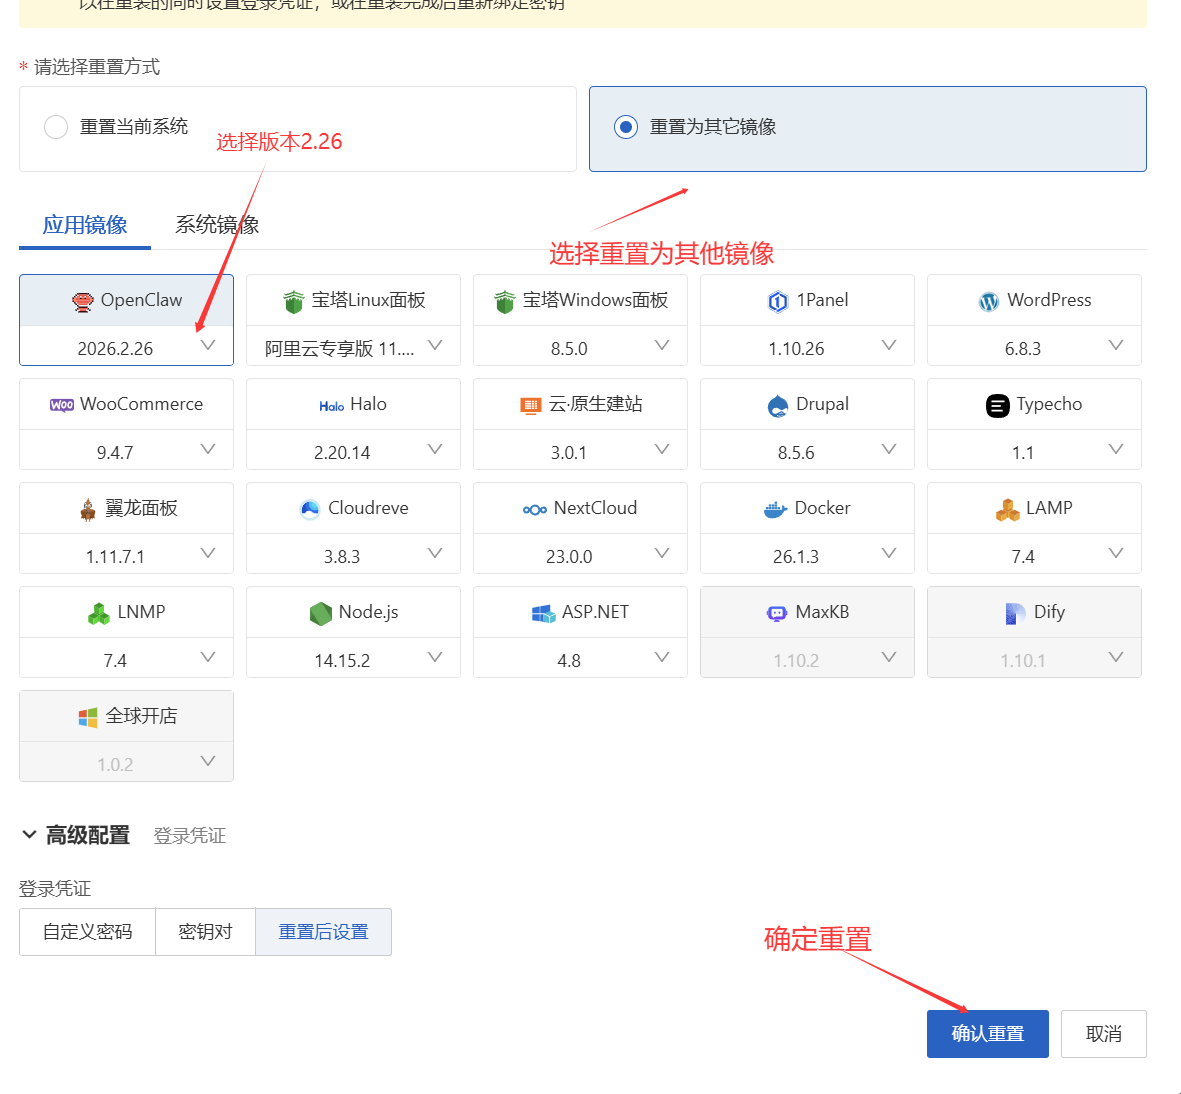Click the 确认重置 button
This screenshot has width=1181, height=1094.
coord(987,1033)
